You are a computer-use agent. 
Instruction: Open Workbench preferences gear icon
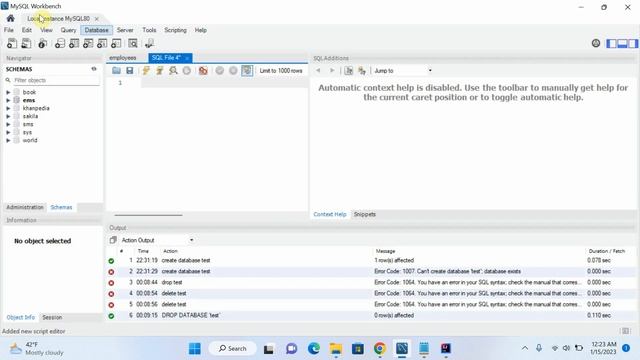pos(596,43)
